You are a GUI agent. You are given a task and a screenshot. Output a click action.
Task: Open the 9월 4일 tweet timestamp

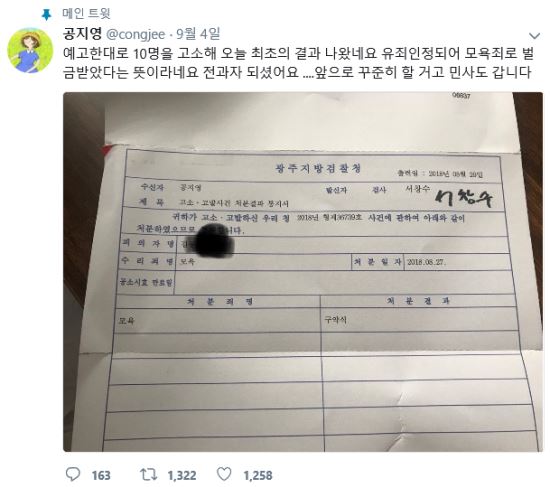point(198,34)
